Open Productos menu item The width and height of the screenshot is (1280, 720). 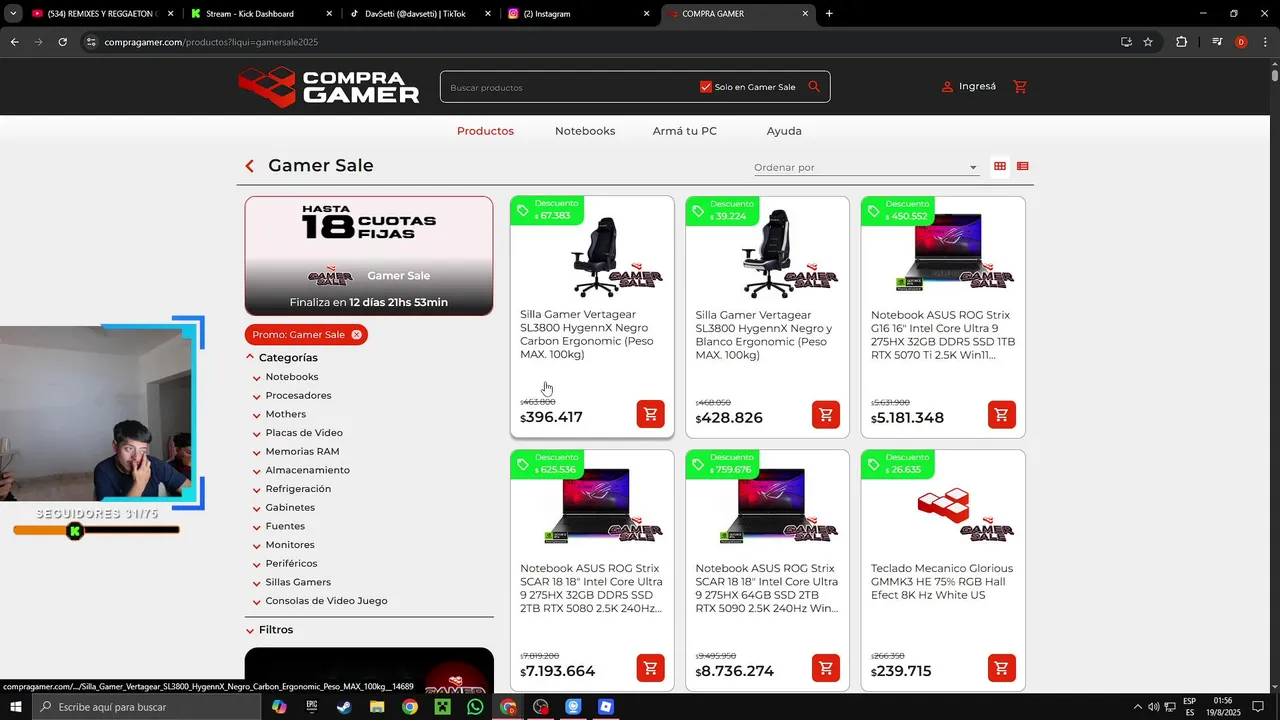coord(485,131)
